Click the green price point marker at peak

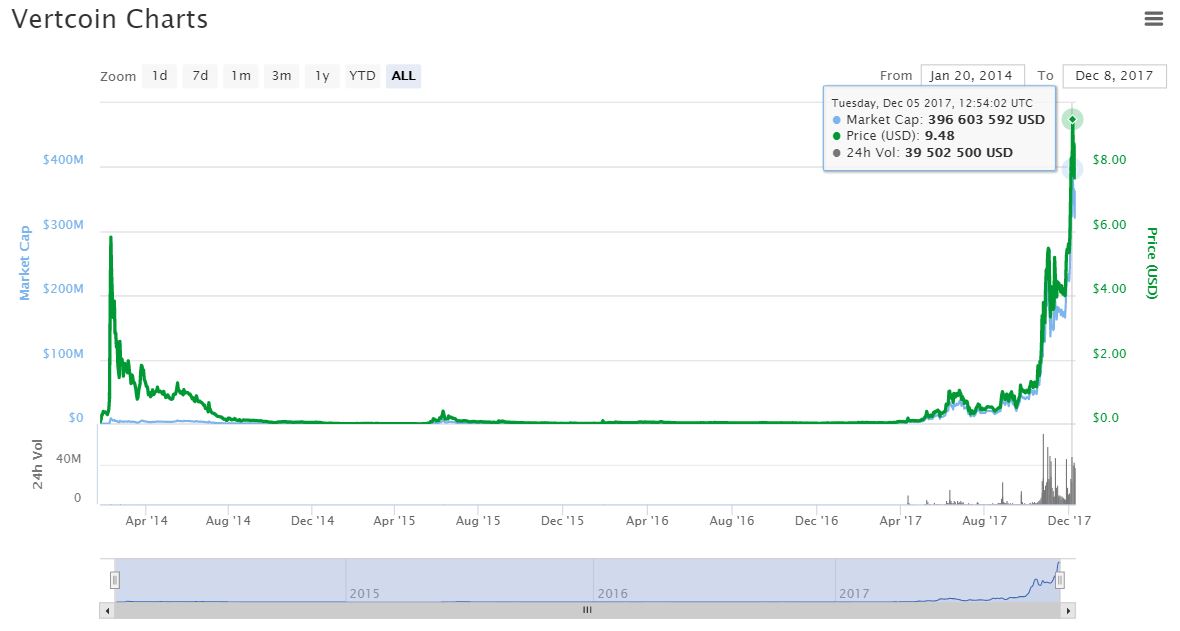coord(1072,119)
